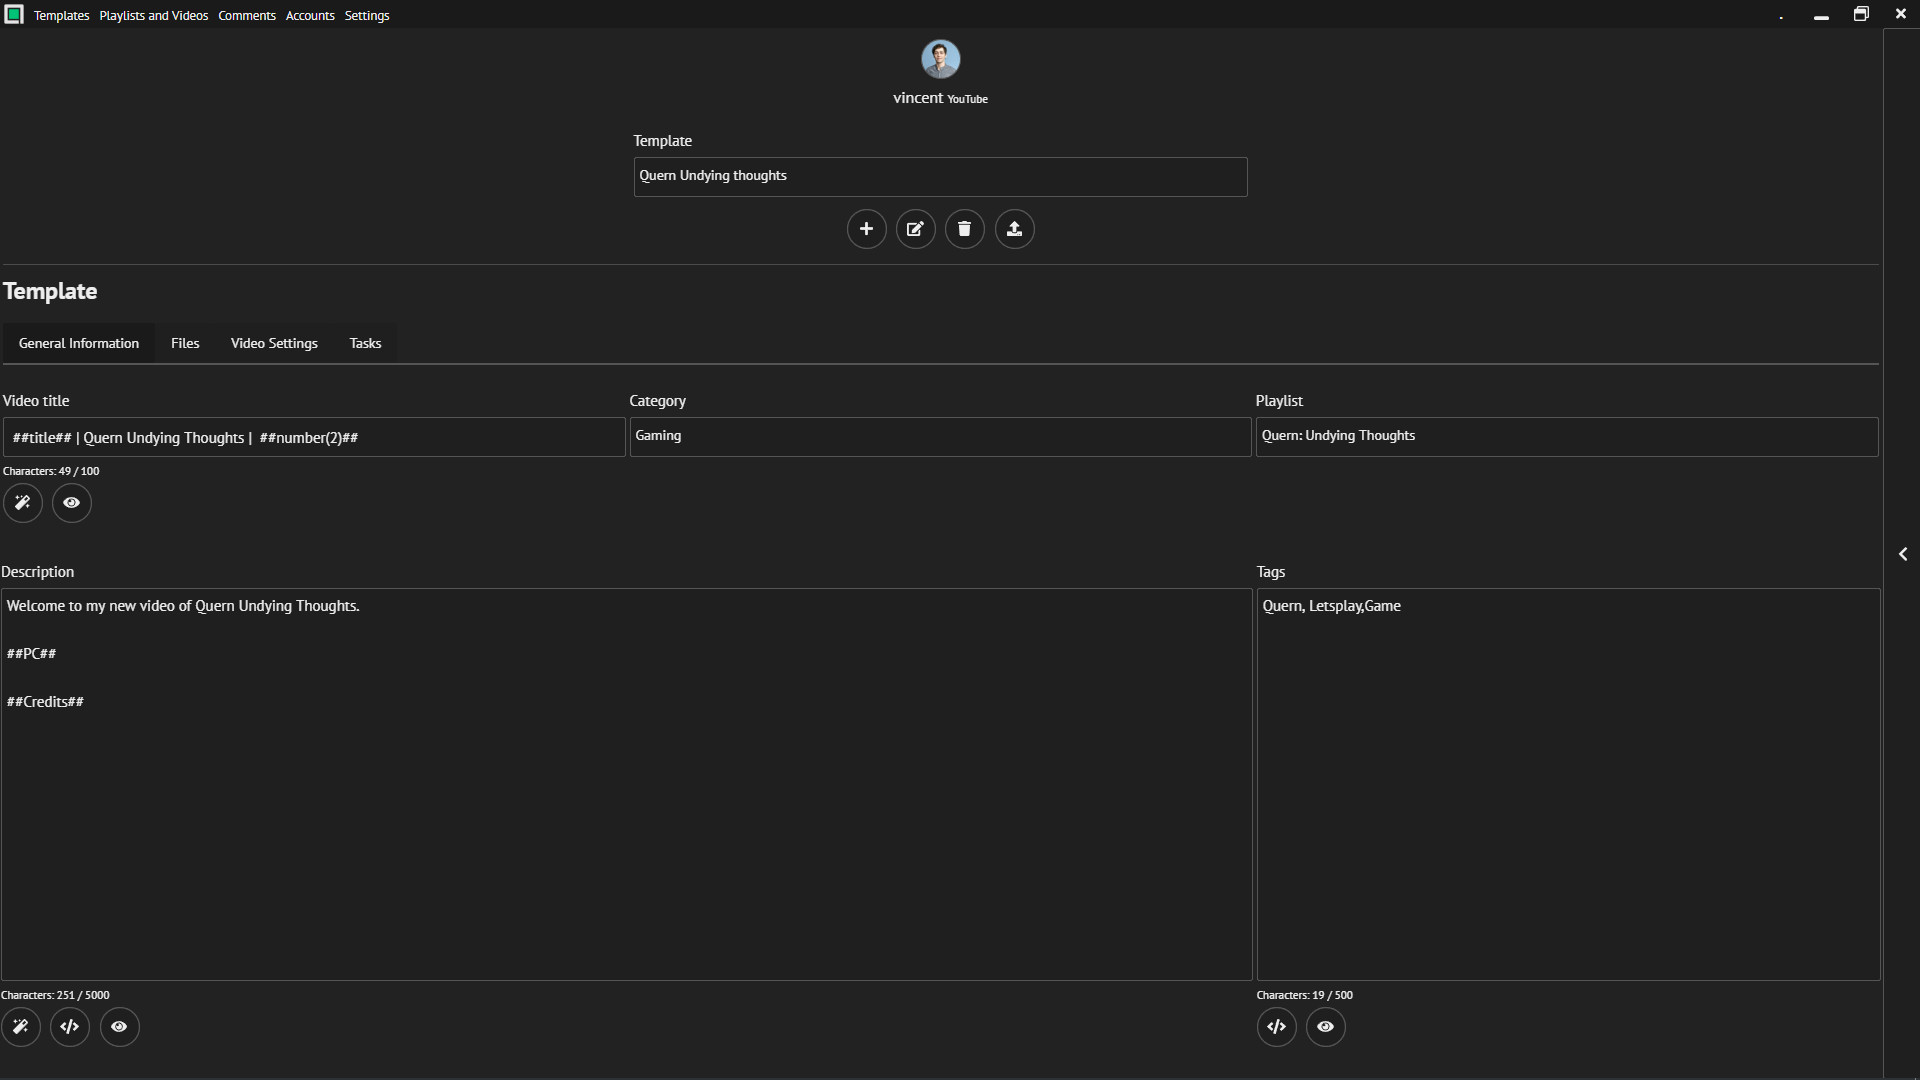Preview the rendered description

[x=119, y=1027]
